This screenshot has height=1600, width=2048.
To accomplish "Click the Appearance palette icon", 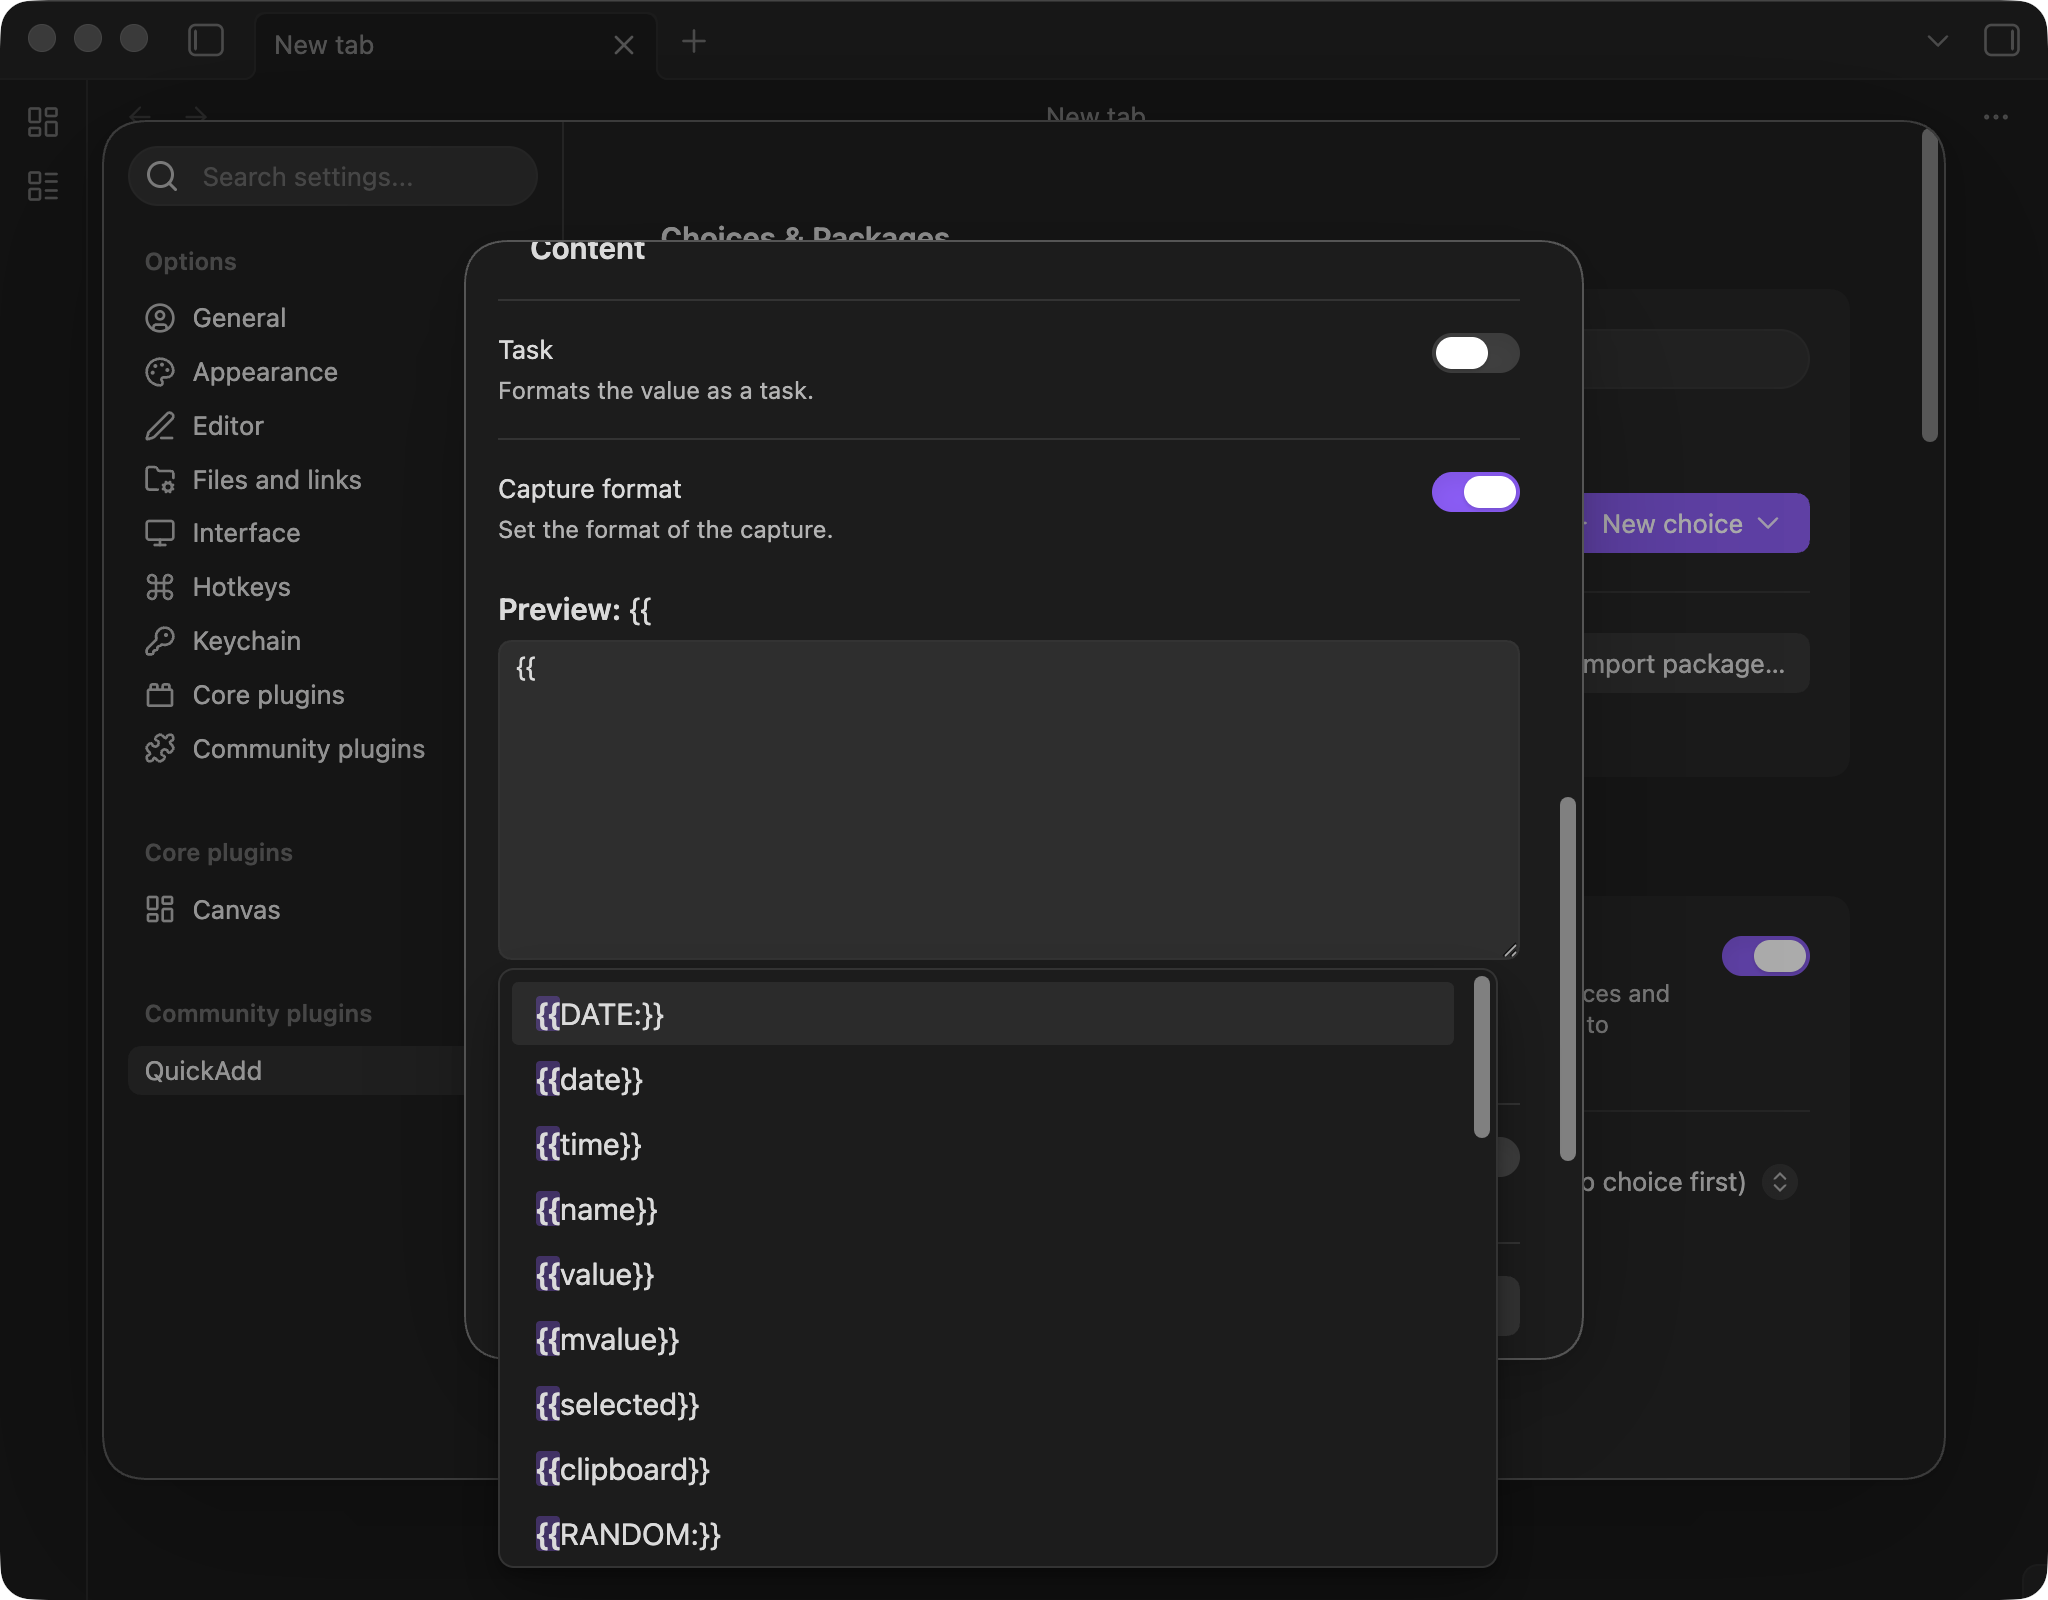I will click(160, 372).
